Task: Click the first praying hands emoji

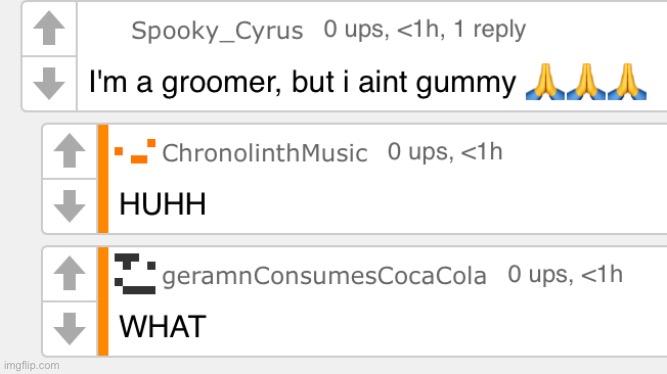Action: (x=545, y=82)
